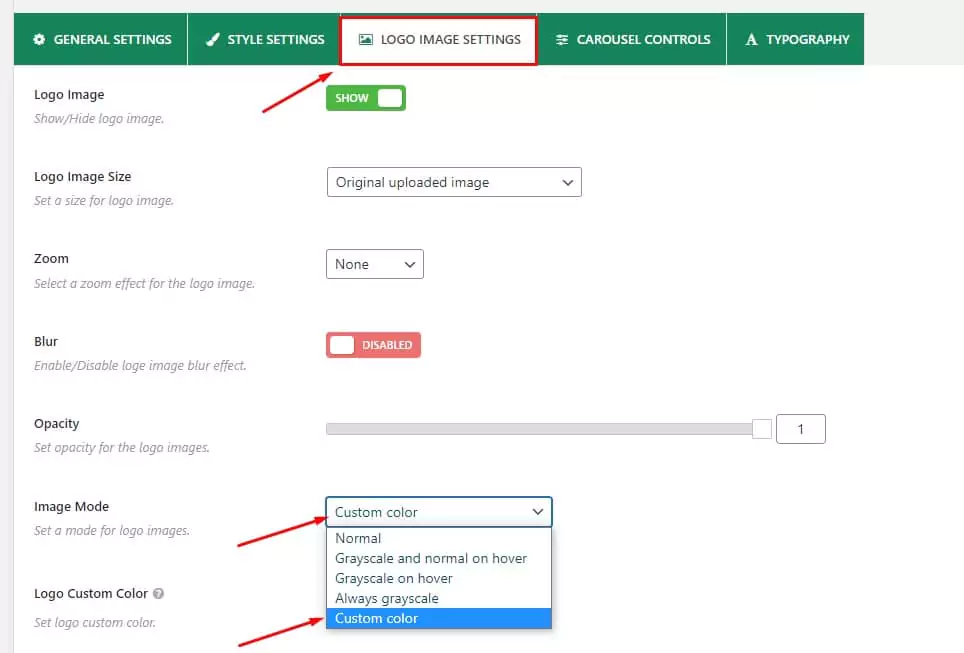
Task: Collapse the Image Mode dropdown
Action: tap(438, 512)
